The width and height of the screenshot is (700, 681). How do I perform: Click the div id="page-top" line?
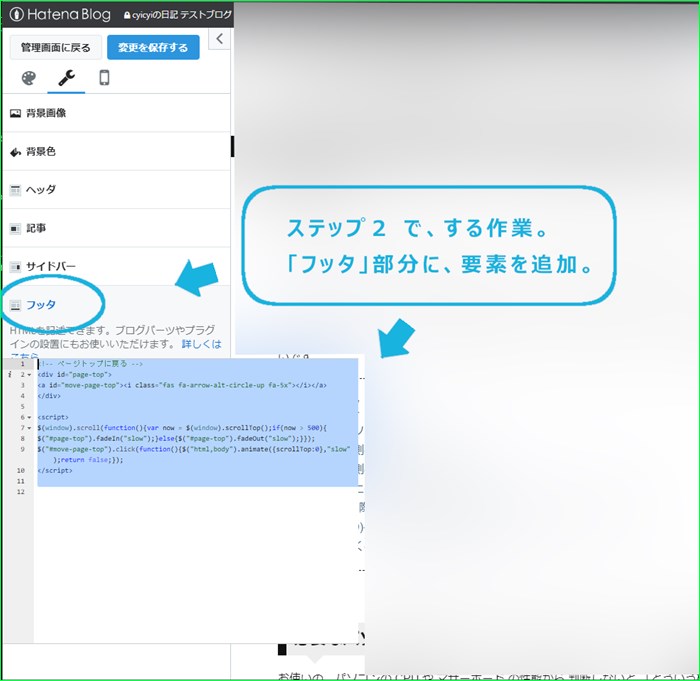75,375
